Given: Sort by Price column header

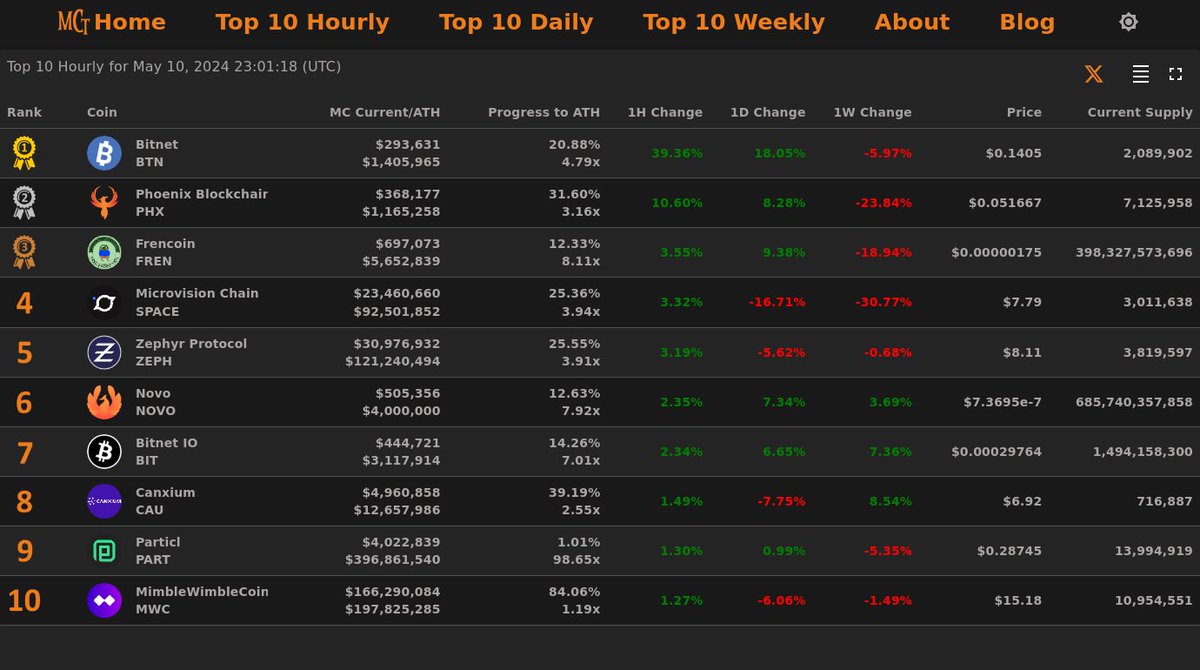Looking at the screenshot, I should (1024, 112).
